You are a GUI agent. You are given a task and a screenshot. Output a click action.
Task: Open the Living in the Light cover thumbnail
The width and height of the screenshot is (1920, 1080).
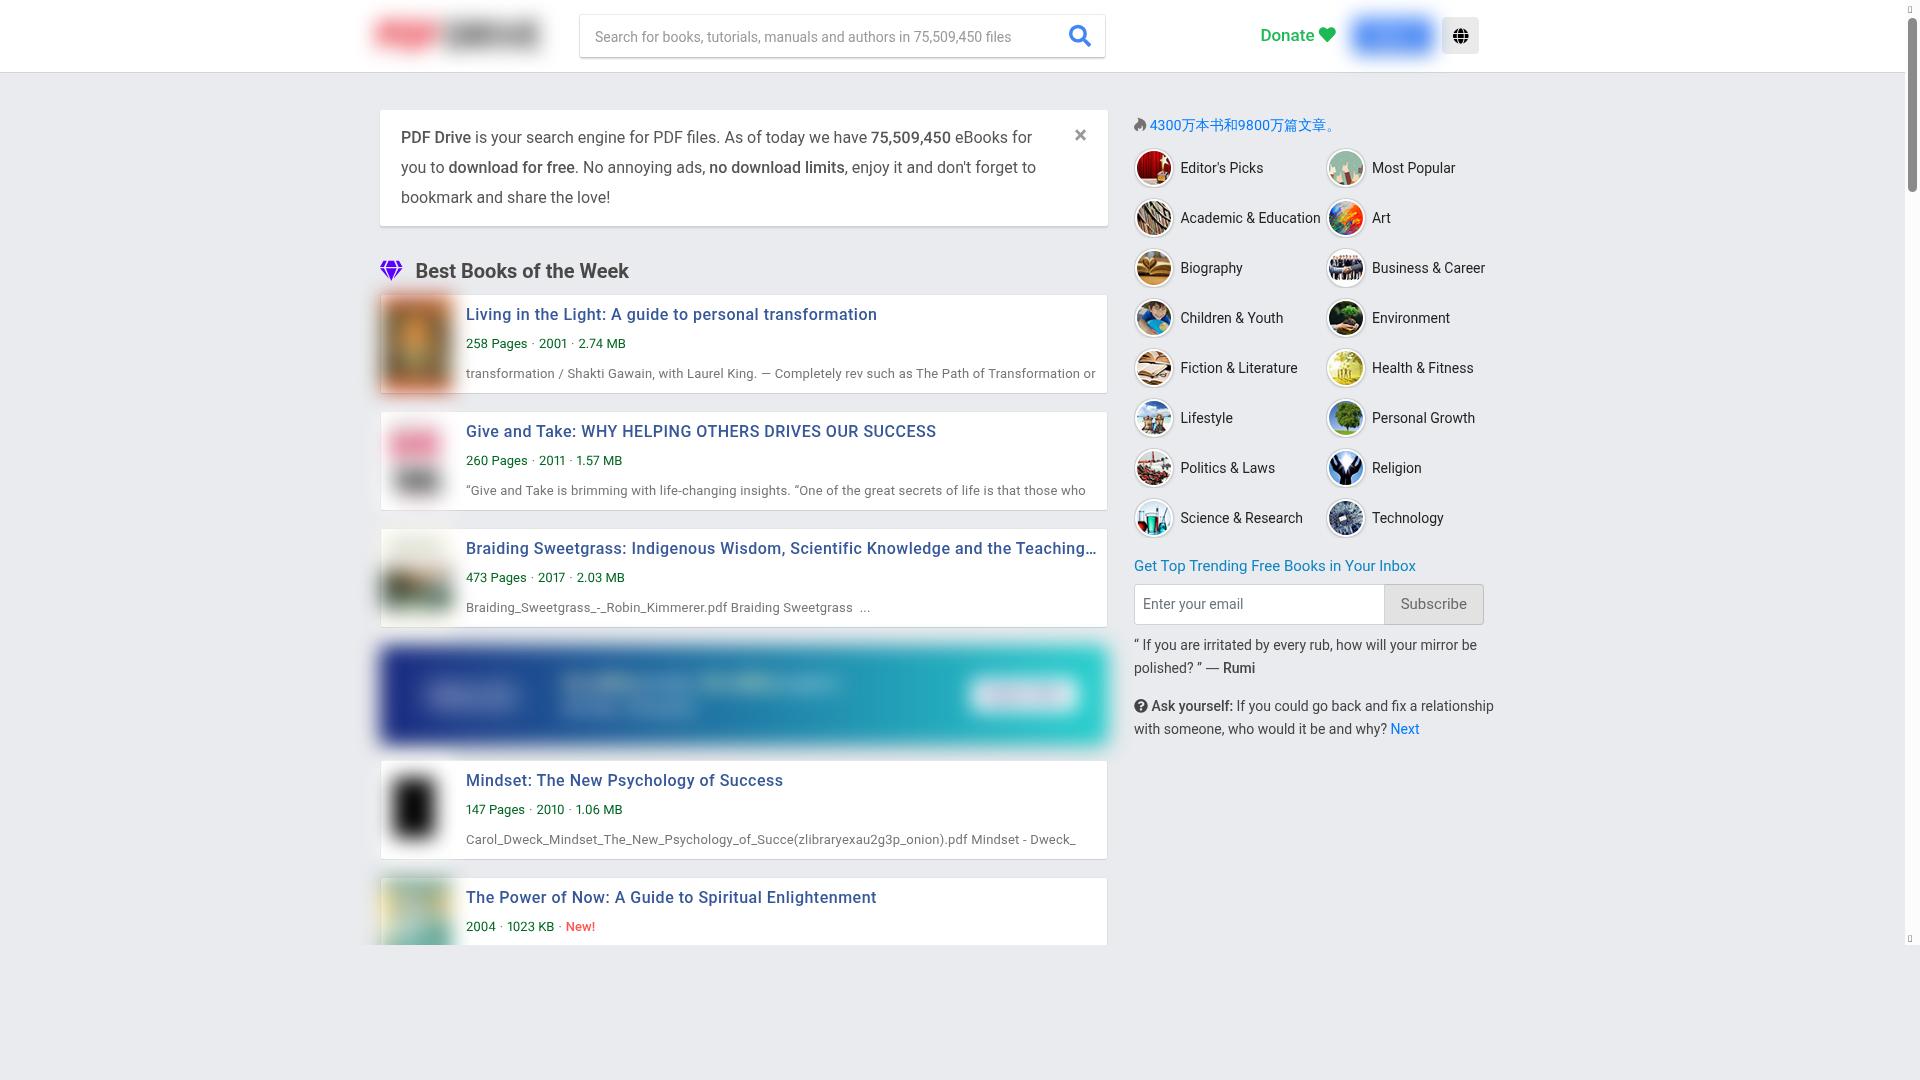pos(417,344)
